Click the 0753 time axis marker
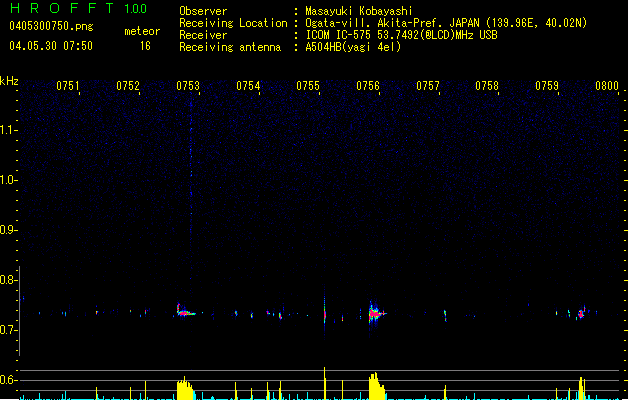629x400 pixels. [188, 86]
